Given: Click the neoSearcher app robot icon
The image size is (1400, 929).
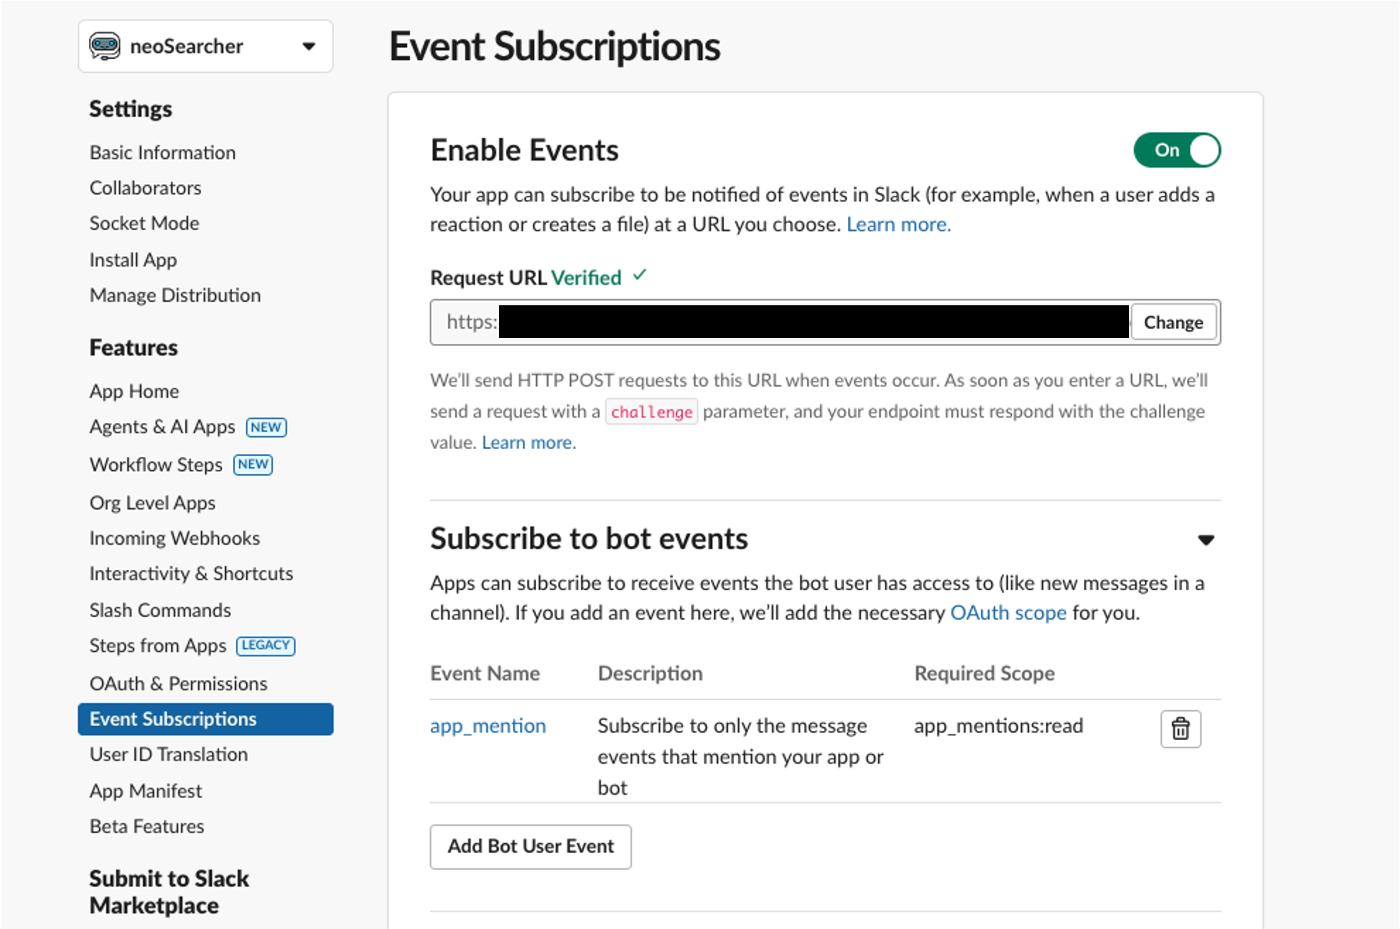Looking at the screenshot, I should click(105, 46).
